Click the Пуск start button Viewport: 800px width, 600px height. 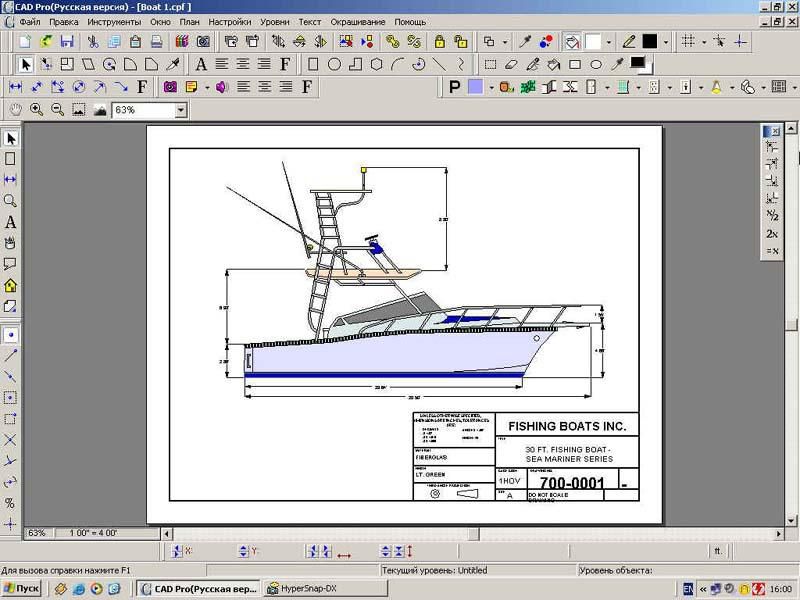coord(22,589)
